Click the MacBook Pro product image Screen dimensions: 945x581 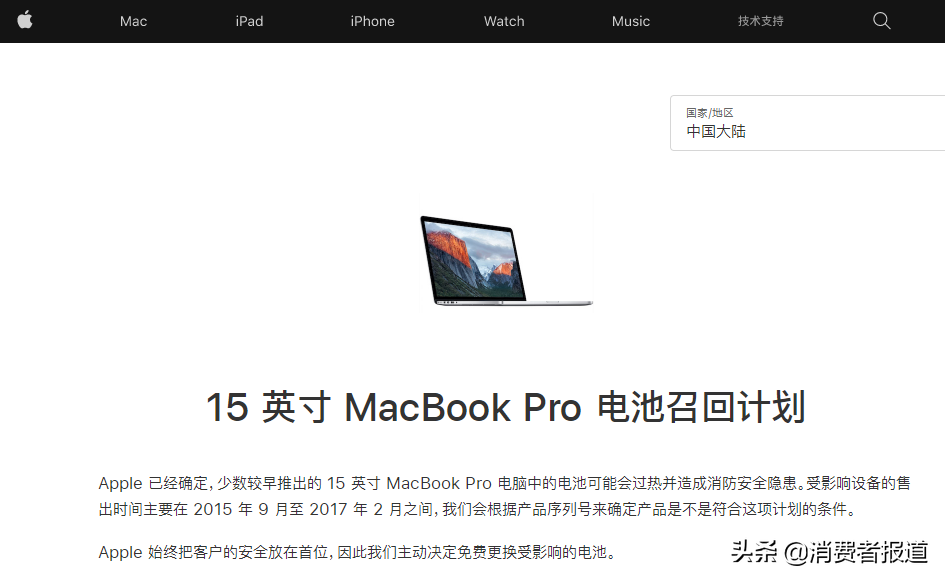(506, 260)
